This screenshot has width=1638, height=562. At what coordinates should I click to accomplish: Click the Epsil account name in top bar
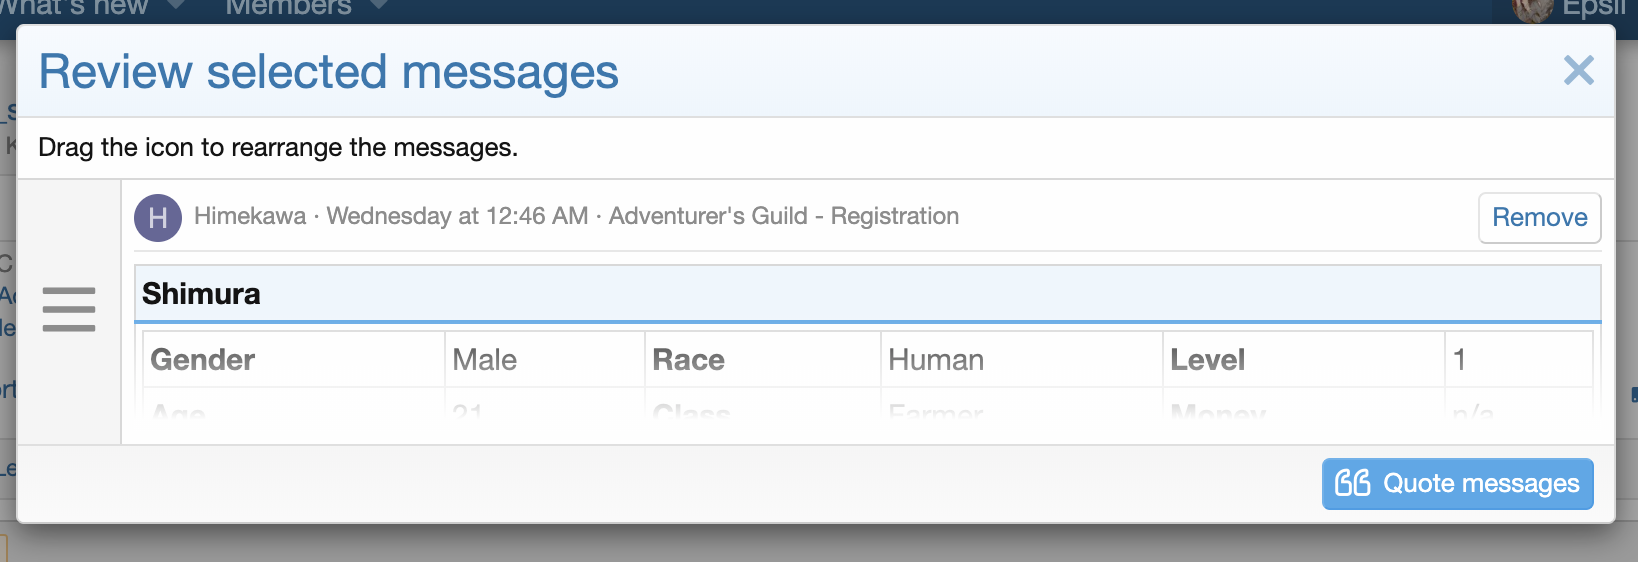1594,9
